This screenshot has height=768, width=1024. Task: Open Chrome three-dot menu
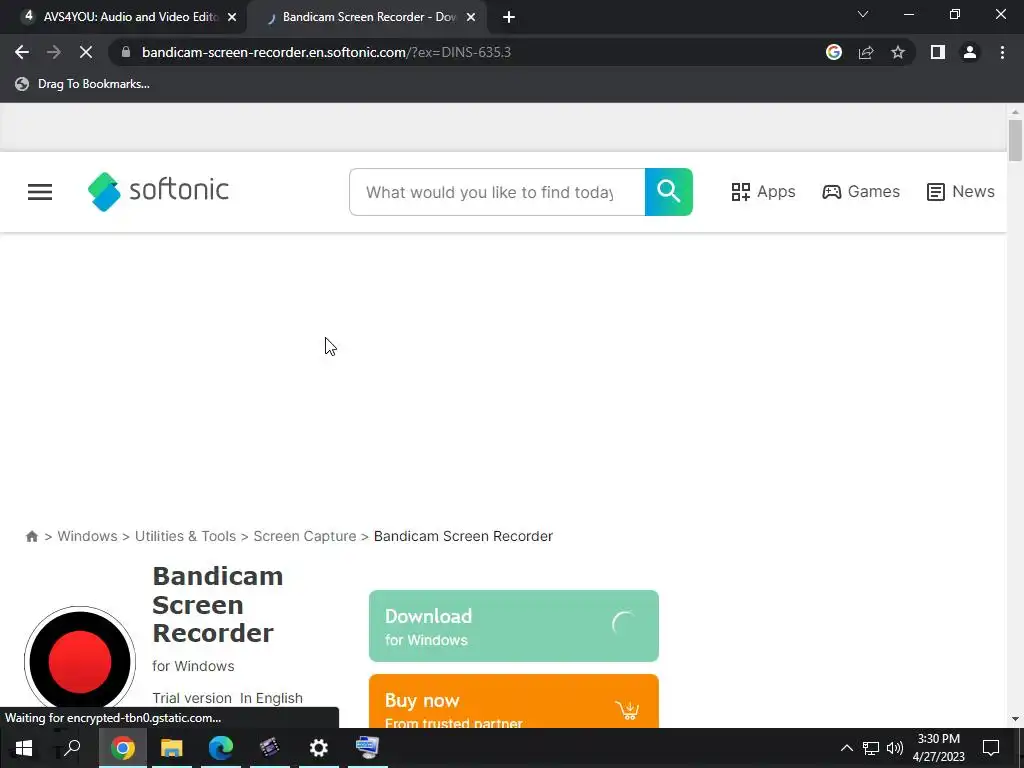(1002, 52)
